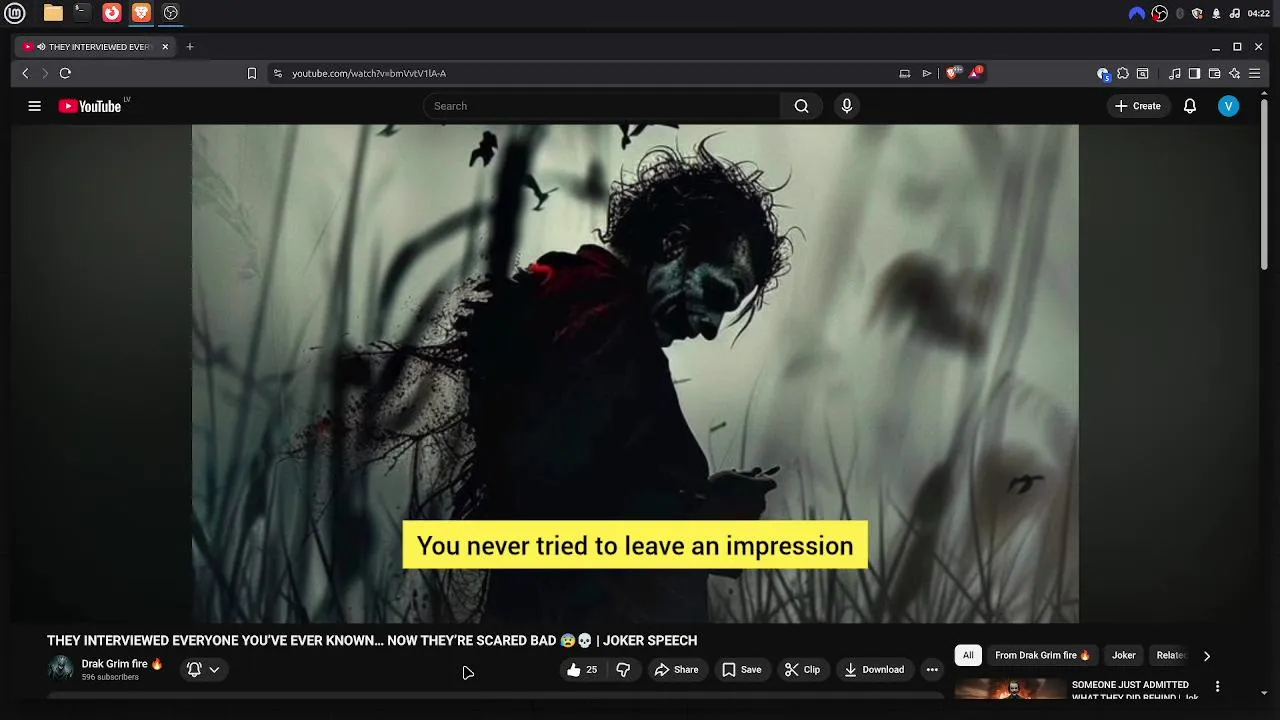
Task: Click the Brave playlist arrow icon in address bar
Action: (x=927, y=73)
